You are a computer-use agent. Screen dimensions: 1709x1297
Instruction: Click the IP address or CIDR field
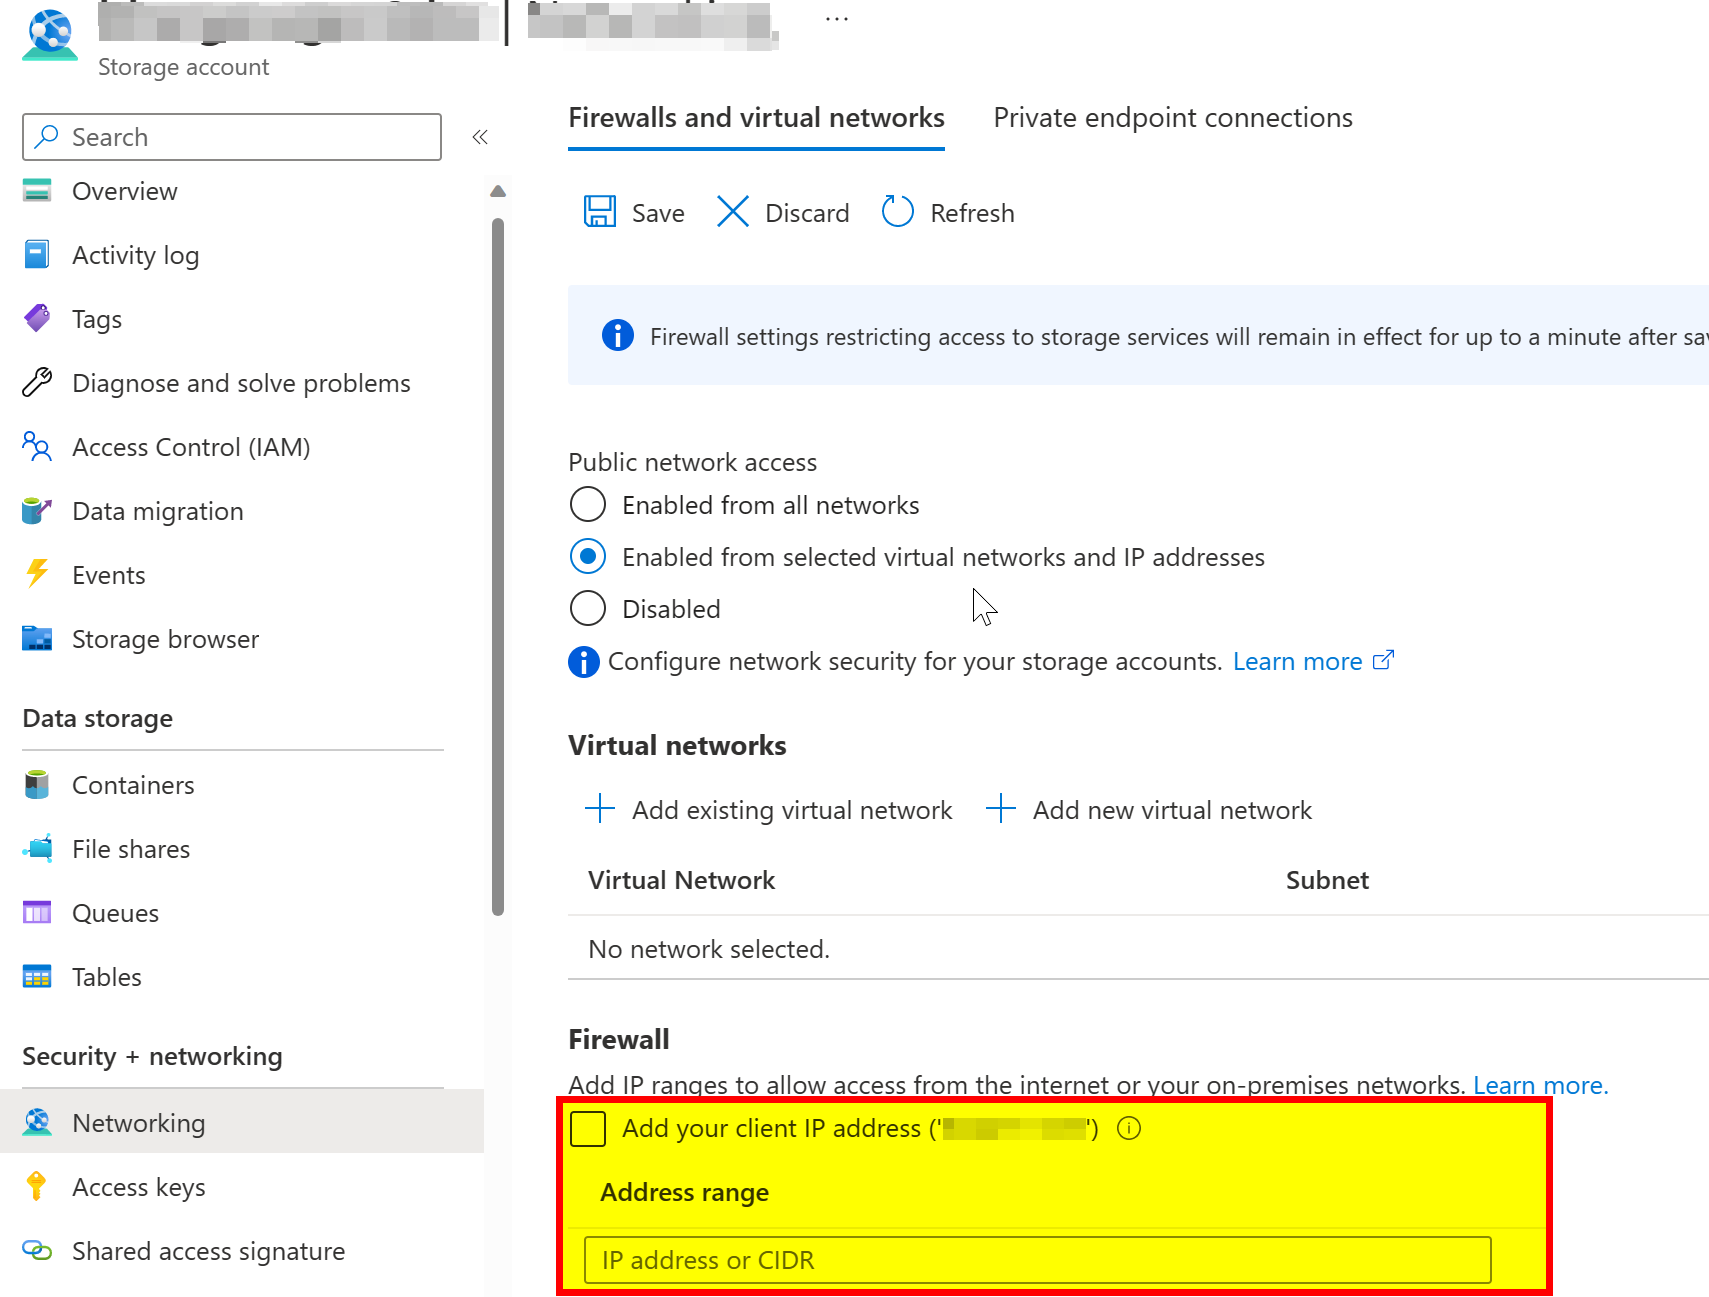[1035, 1260]
